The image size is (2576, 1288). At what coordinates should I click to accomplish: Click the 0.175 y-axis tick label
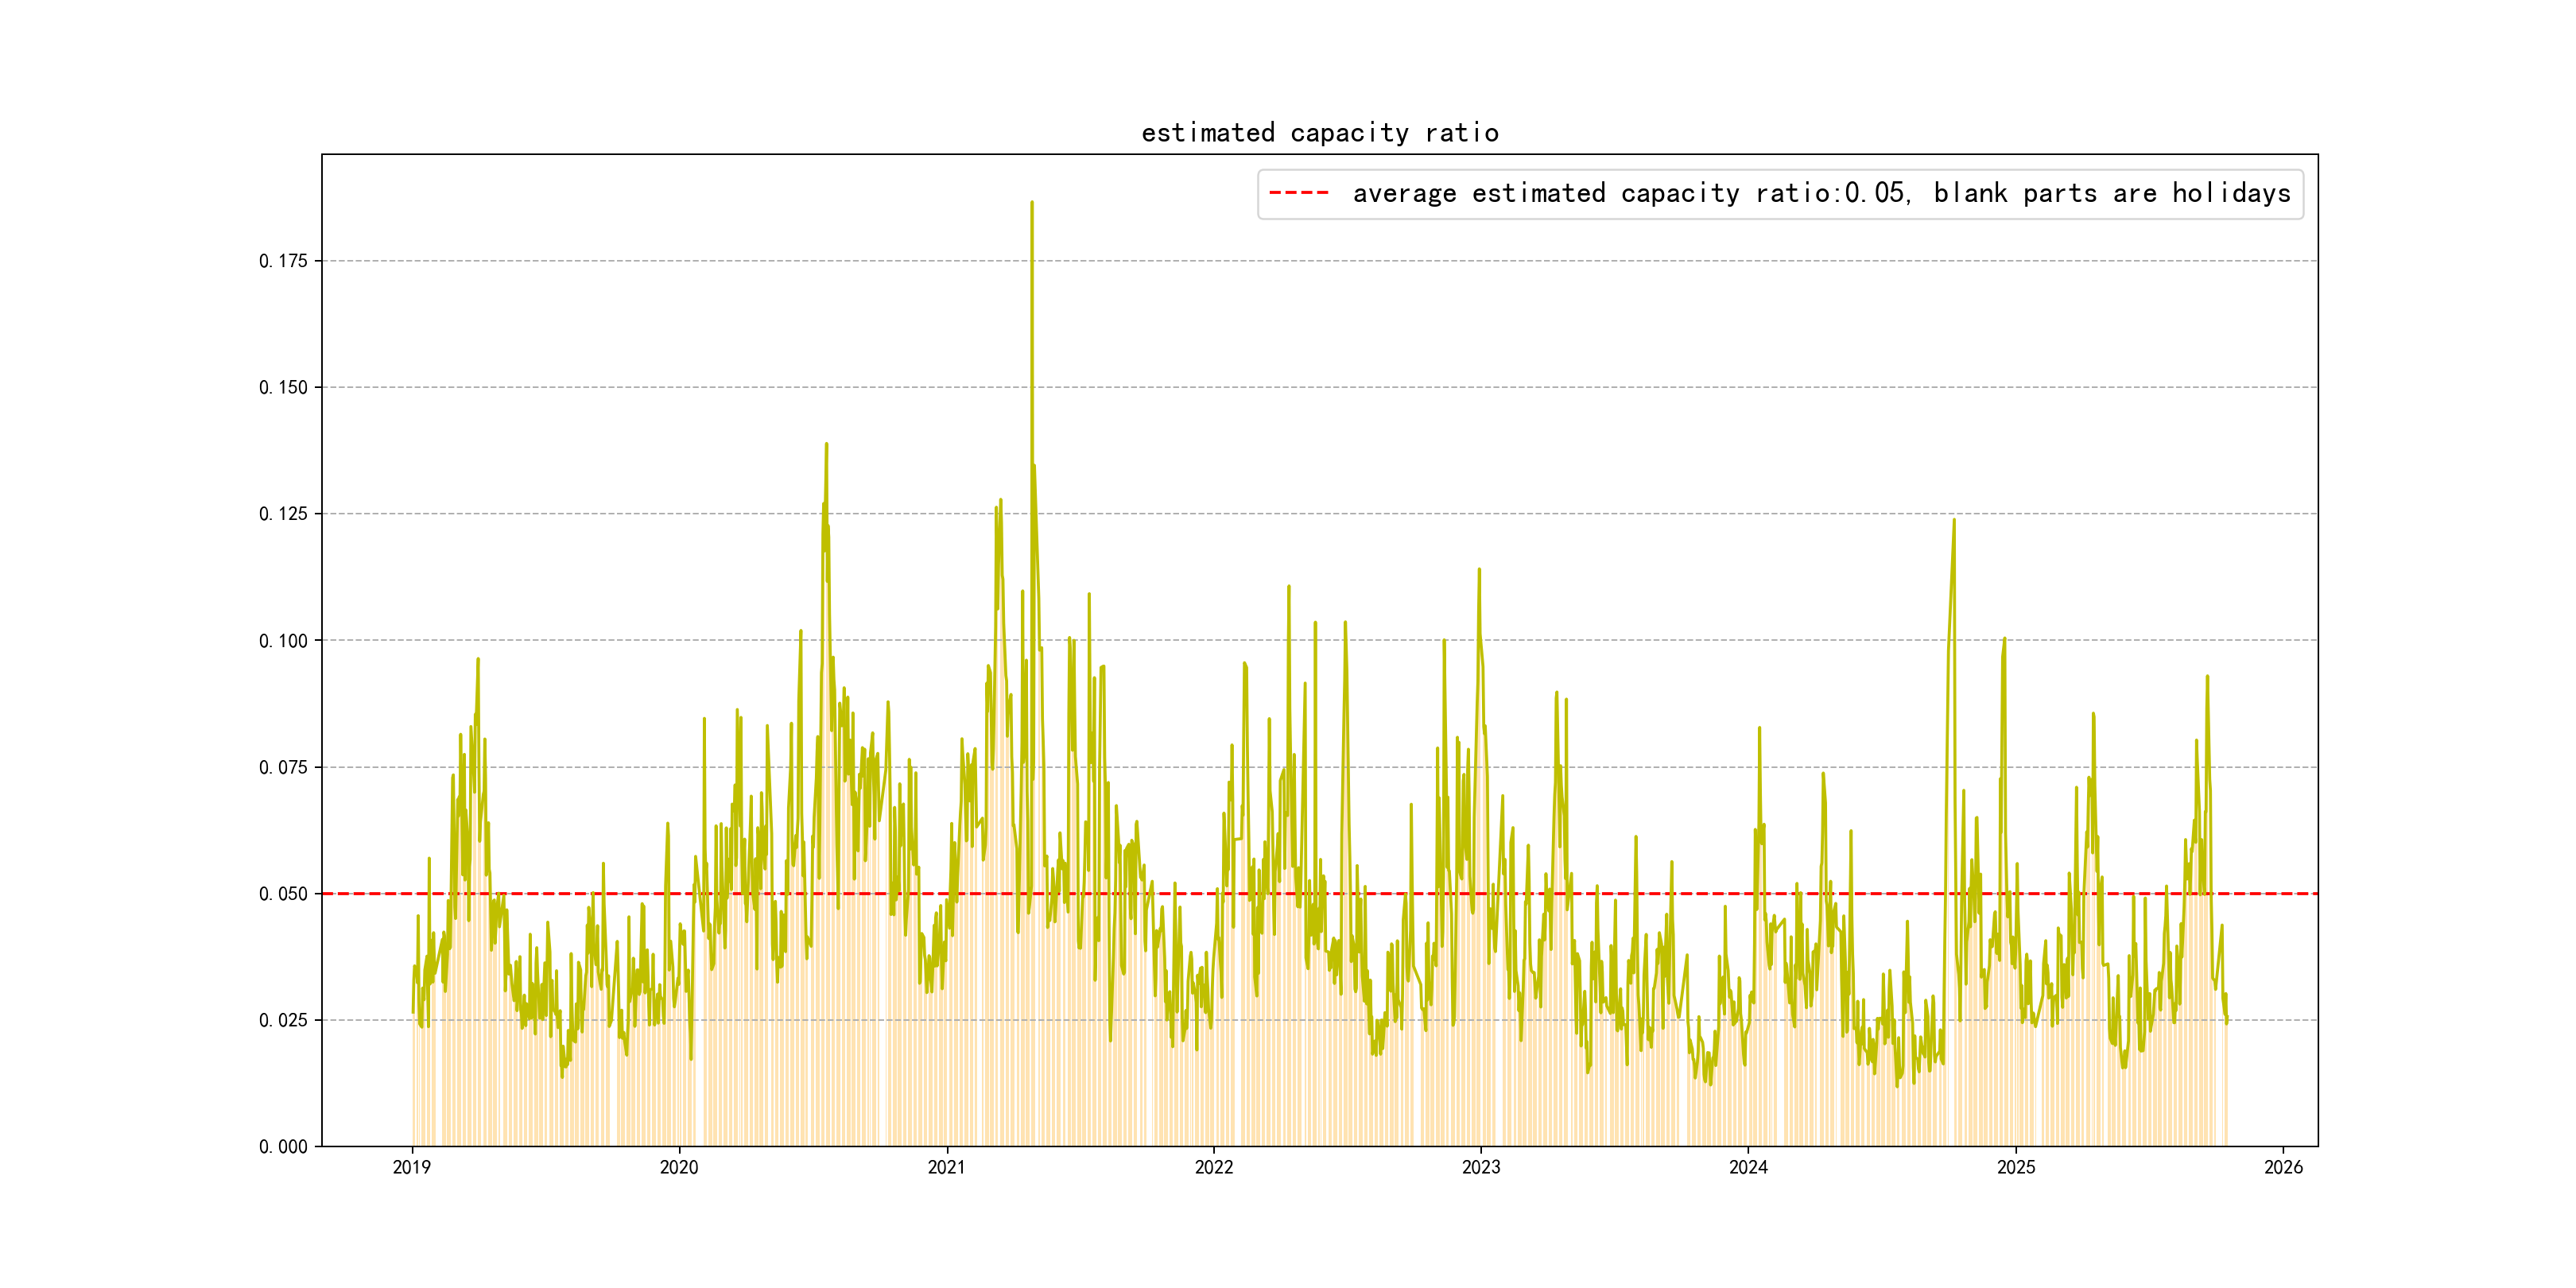pos(283,261)
